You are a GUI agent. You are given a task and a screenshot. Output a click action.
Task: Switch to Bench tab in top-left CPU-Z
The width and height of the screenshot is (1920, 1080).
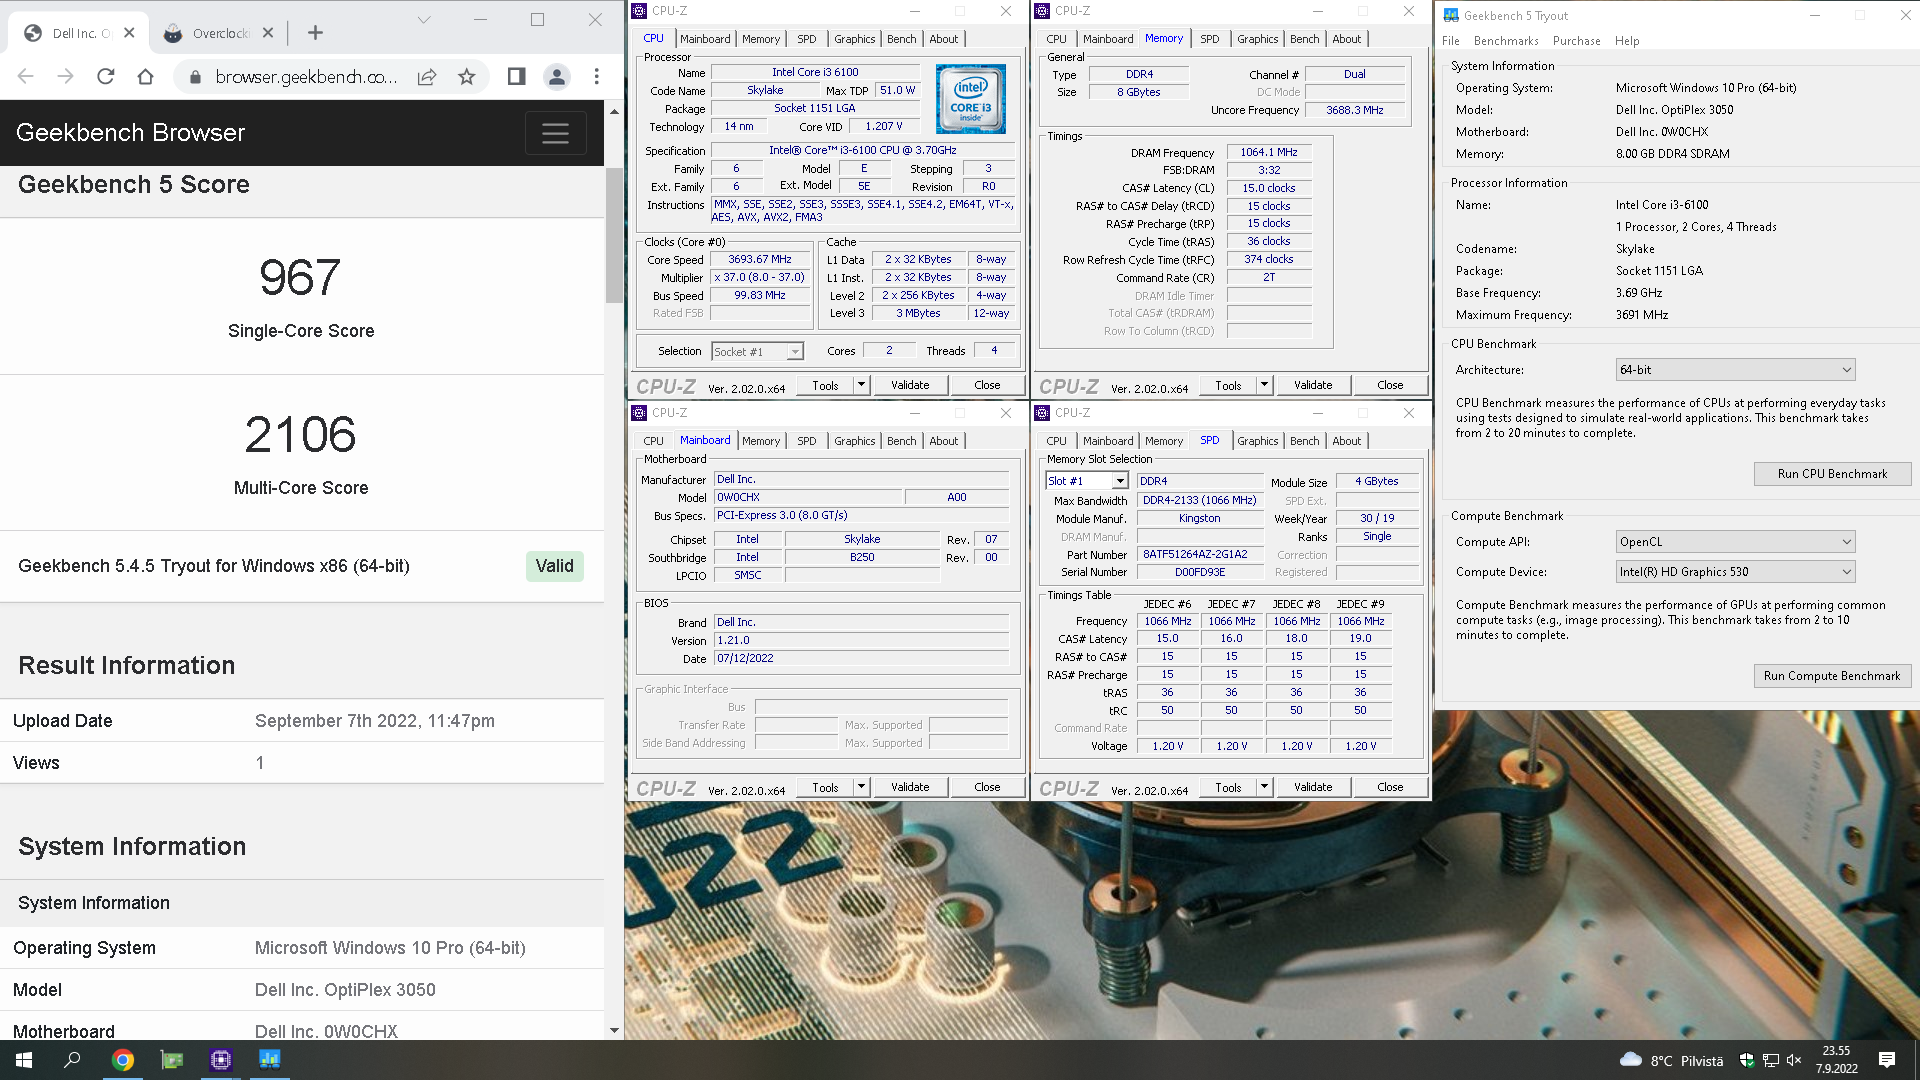coord(901,39)
